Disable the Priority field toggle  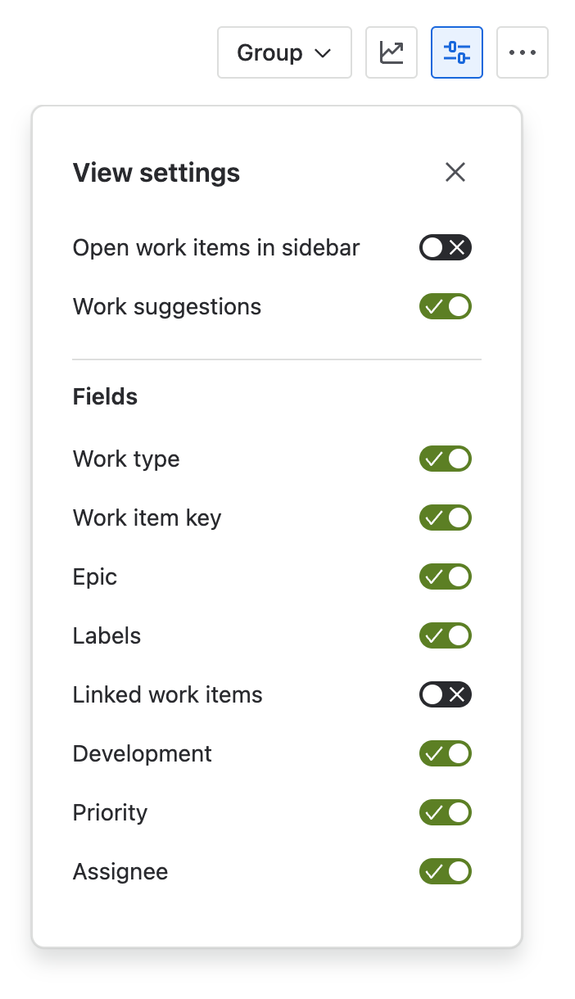pyautogui.click(x=445, y=812)
